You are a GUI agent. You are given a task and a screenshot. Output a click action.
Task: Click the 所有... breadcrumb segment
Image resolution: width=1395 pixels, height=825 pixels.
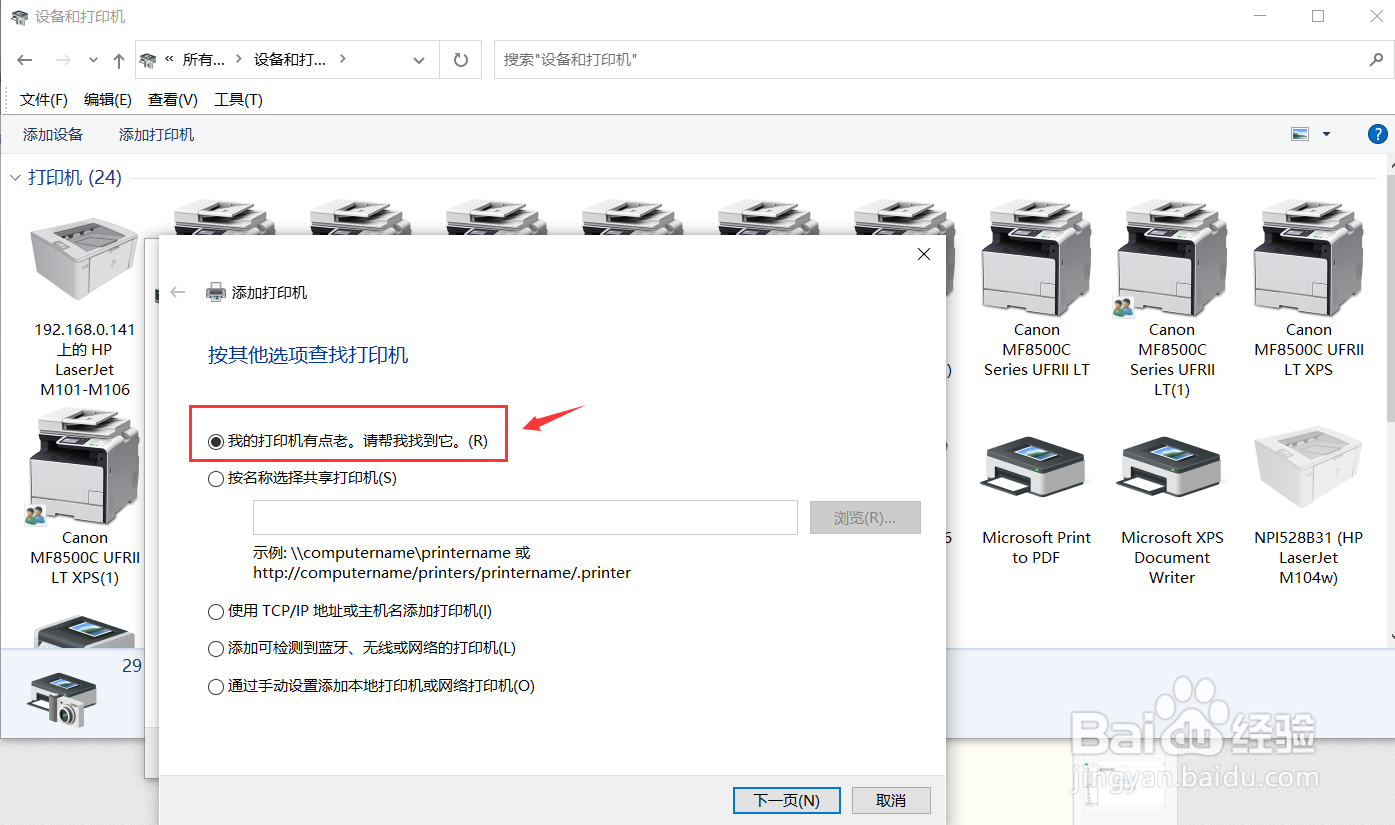point(203,60)
